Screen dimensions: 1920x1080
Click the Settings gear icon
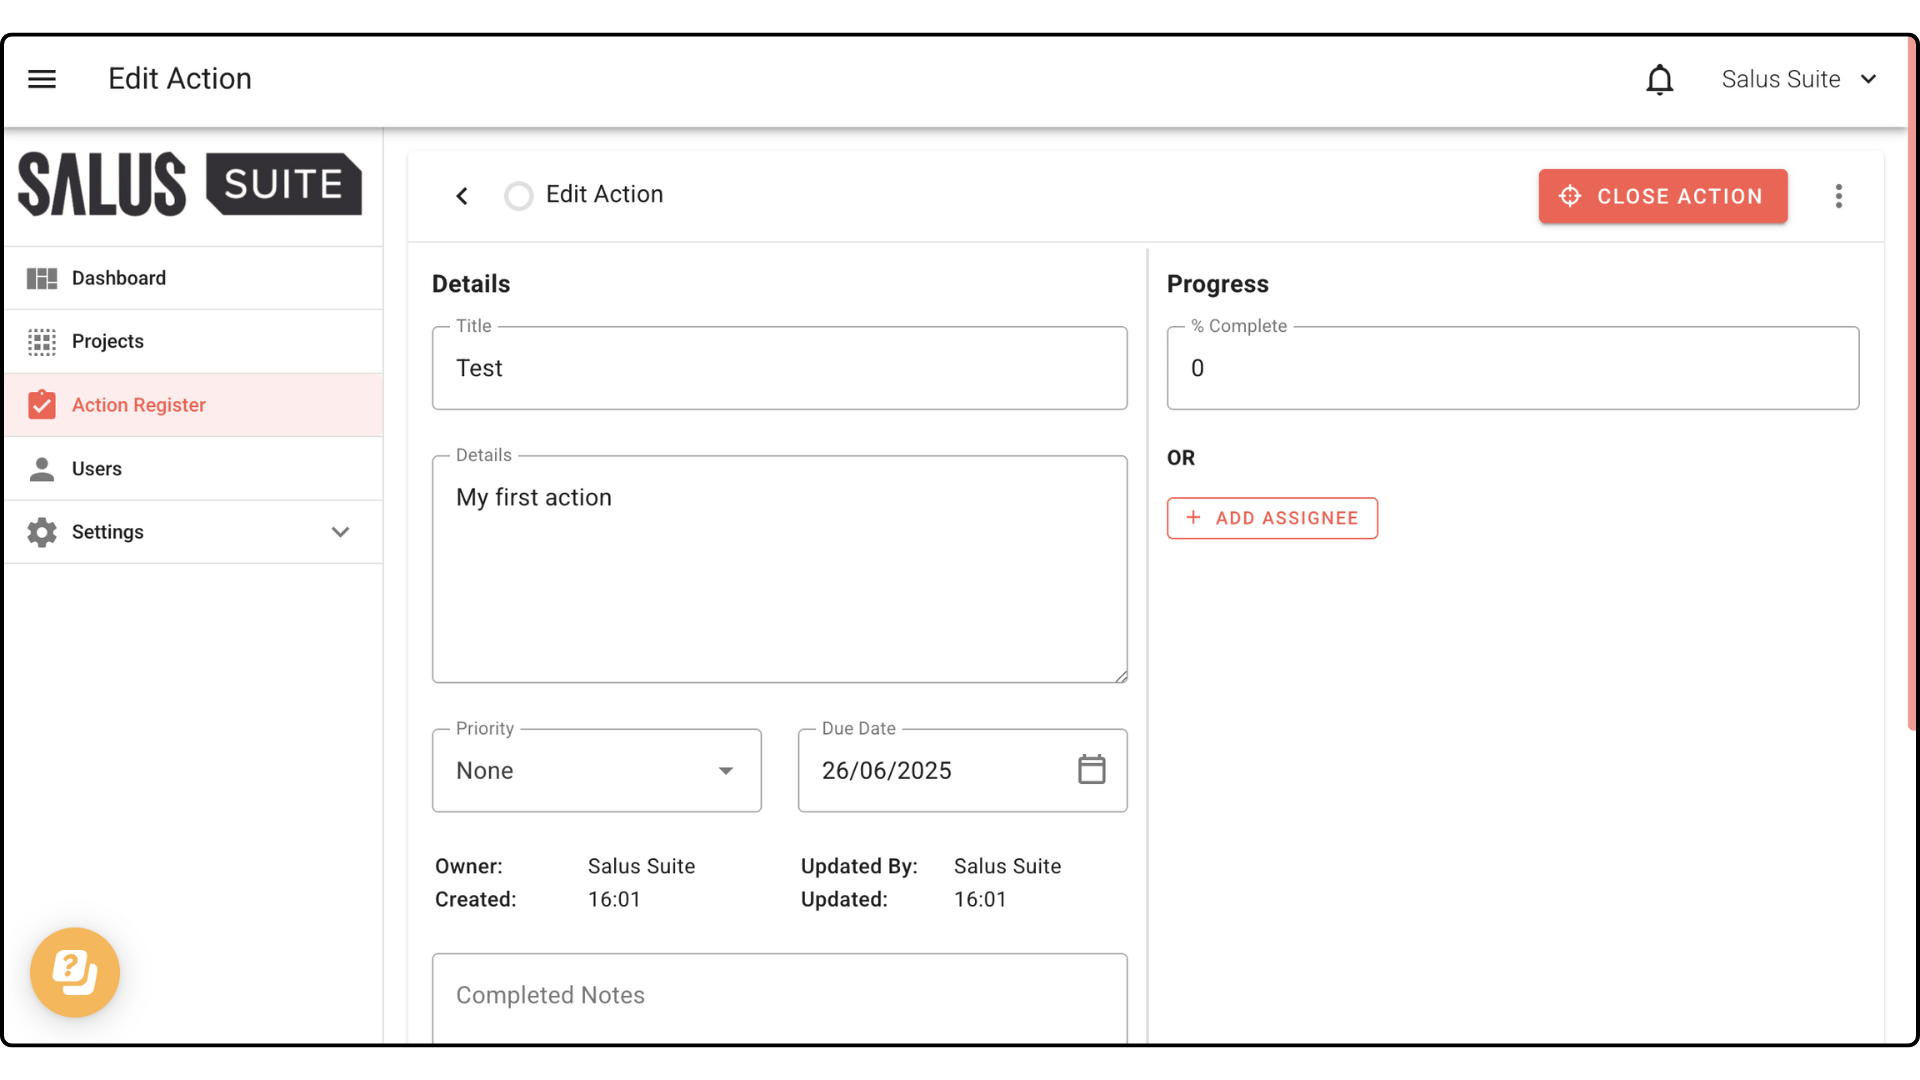click(42, 531)
